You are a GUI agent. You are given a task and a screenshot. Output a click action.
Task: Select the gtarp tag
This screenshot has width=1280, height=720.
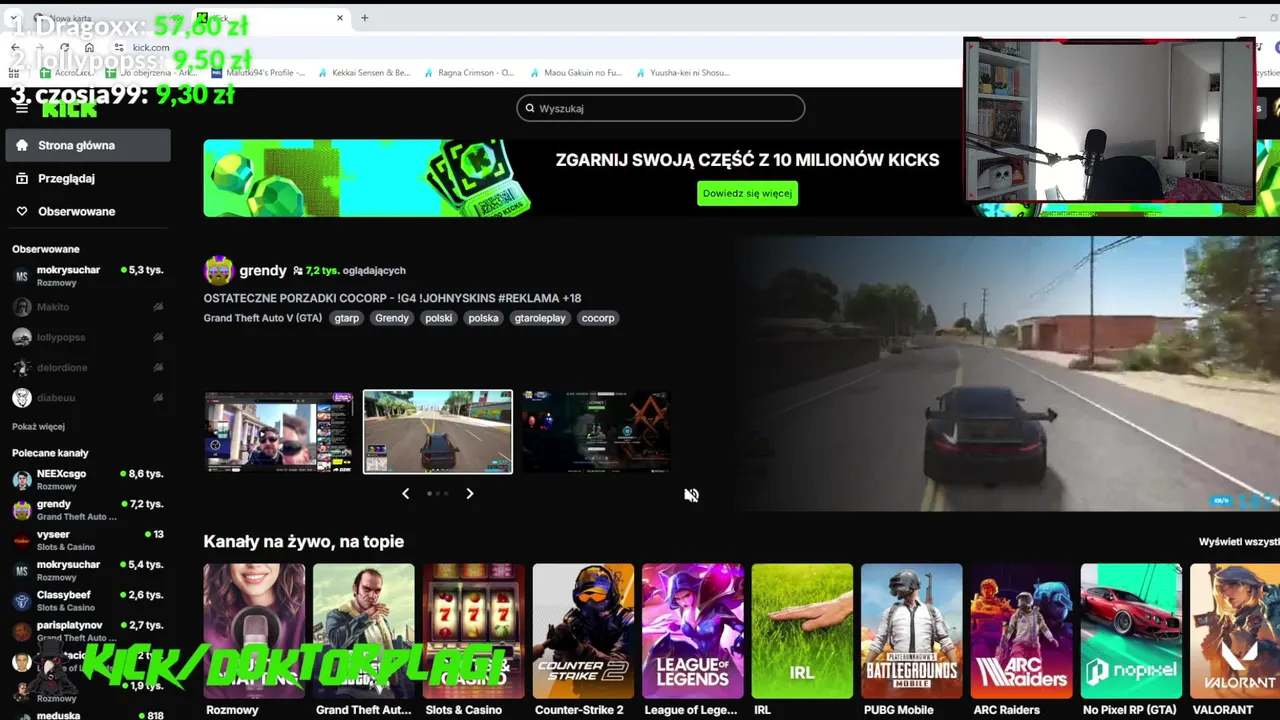tap(347, 318)
